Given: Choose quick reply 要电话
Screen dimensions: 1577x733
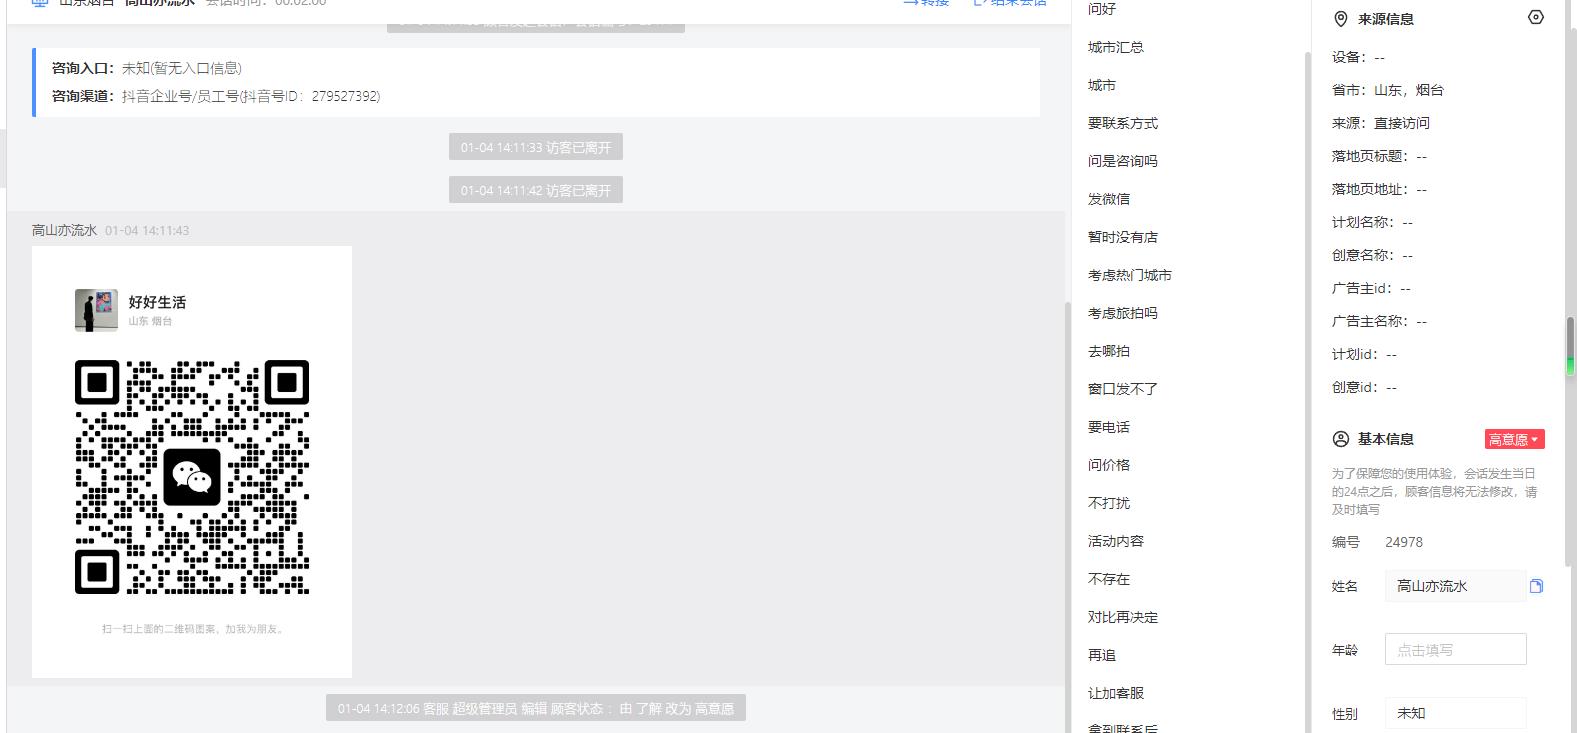Looking at the screenshot, I should (x=1109, y=427).
